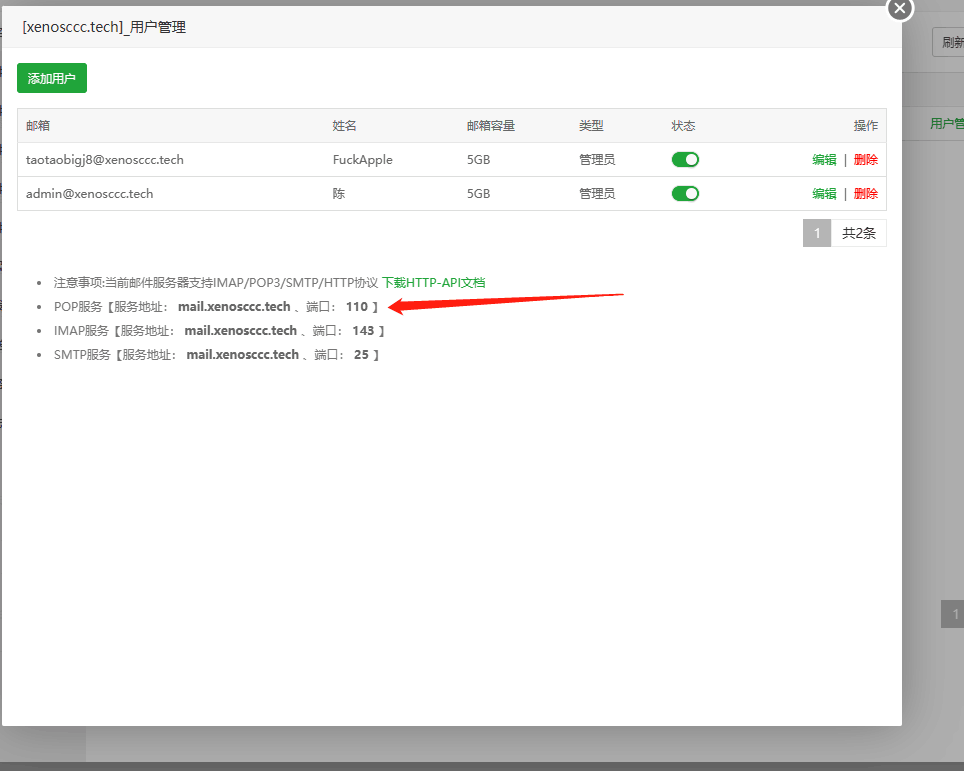
Task: Select page 1 in dialog pagination
Action: point(816,233)
